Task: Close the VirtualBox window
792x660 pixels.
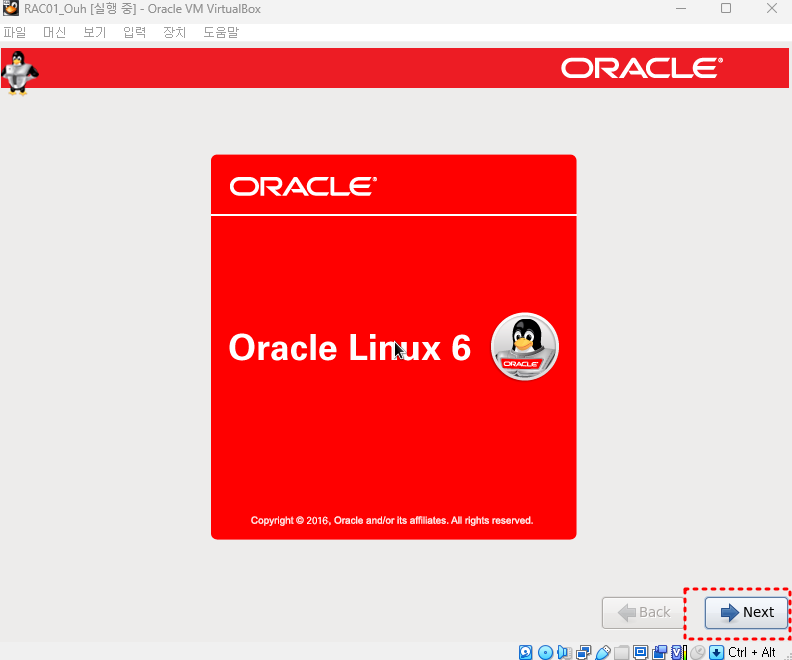Action: coord(772,9)
